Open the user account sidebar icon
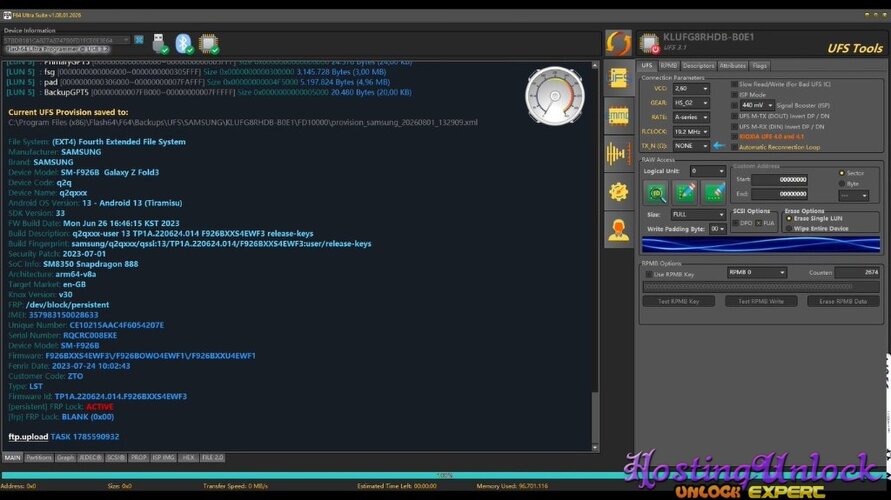 pos(618,230)
